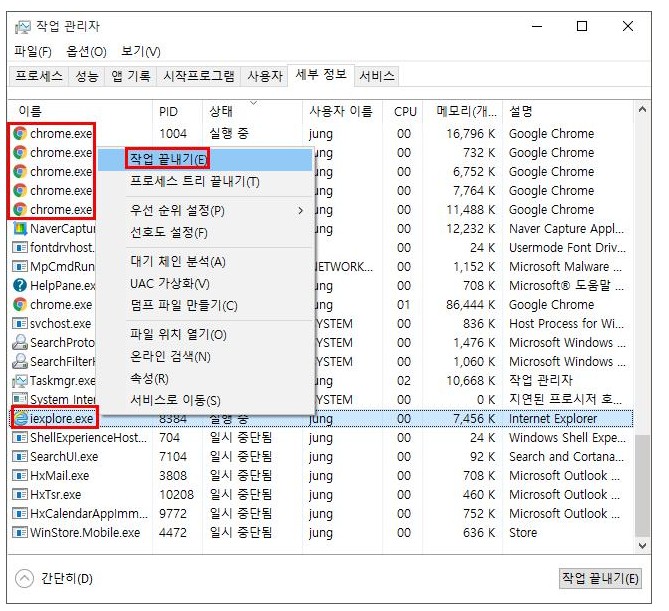Screen dimensions: 669x611
Task: Click the NaverCapture process icon
Action: [x=20, y=229]
